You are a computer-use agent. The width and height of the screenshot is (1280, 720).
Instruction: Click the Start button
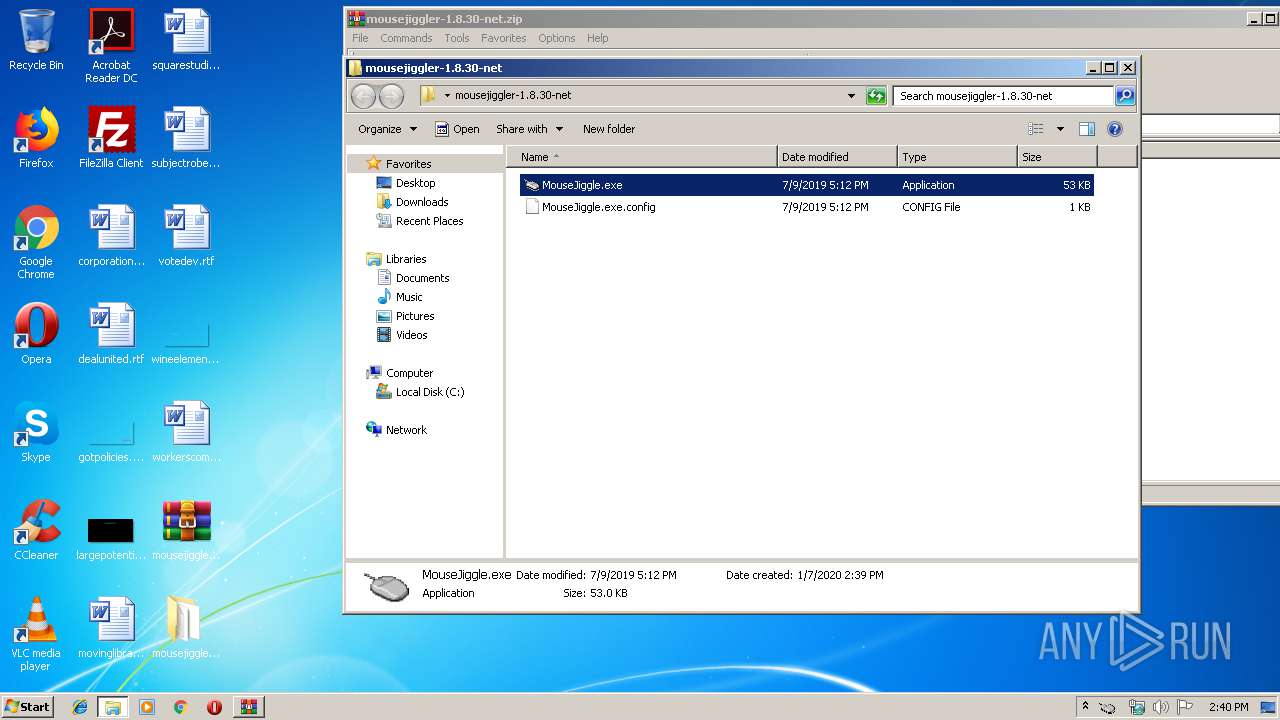pos(28,707)
